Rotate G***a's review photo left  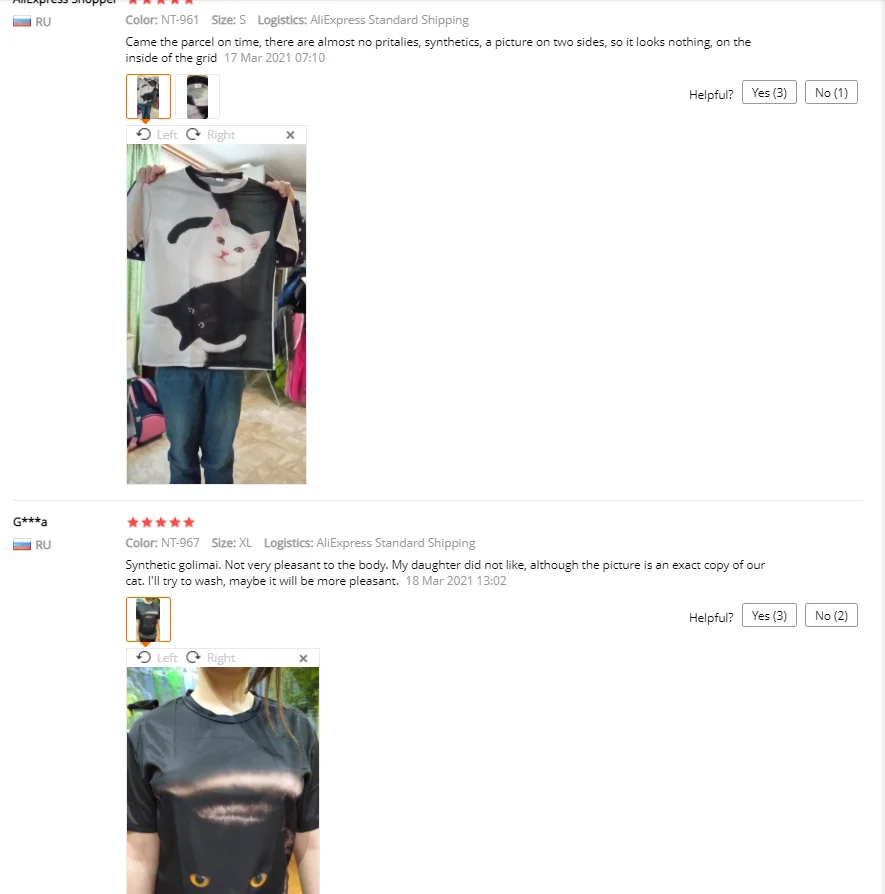tap(157, 657)
